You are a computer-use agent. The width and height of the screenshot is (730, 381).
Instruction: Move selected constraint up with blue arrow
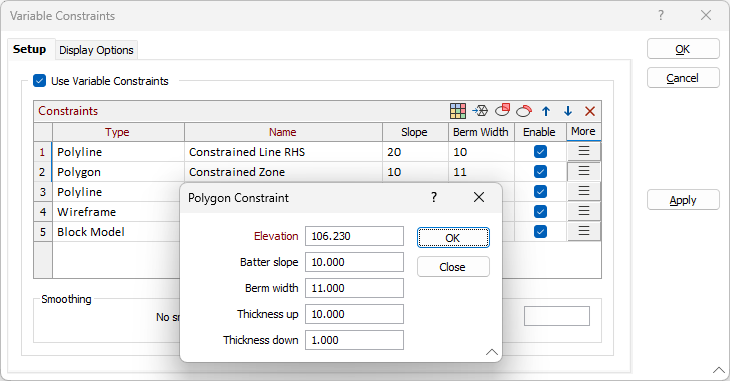[x=546, y=111]
